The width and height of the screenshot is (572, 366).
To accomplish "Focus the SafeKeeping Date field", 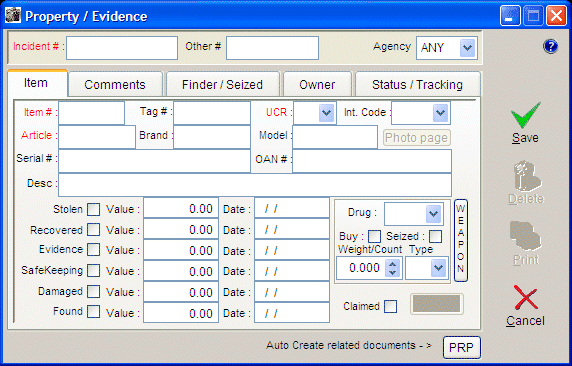I will pos(292,270).
